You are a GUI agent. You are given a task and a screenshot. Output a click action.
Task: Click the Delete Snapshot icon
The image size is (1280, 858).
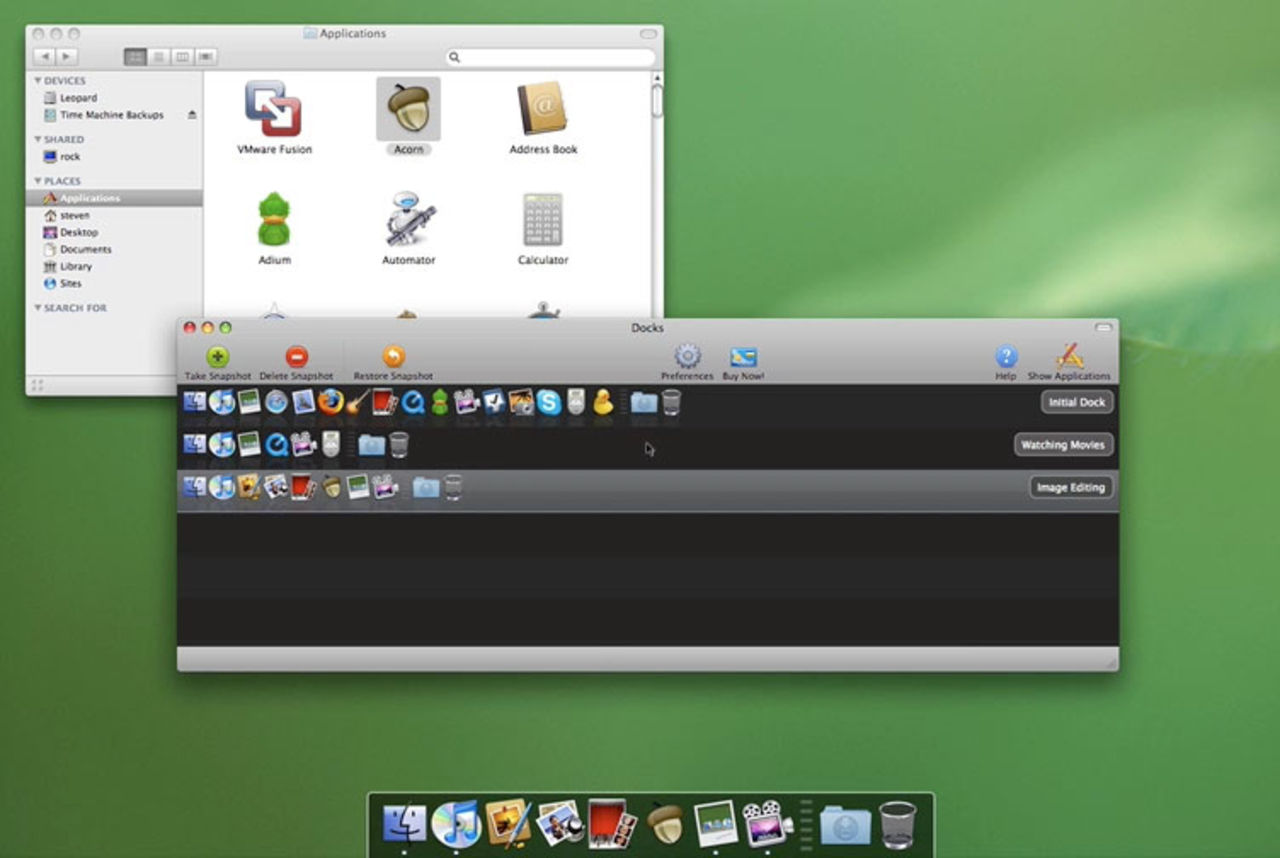coord(296,357)
